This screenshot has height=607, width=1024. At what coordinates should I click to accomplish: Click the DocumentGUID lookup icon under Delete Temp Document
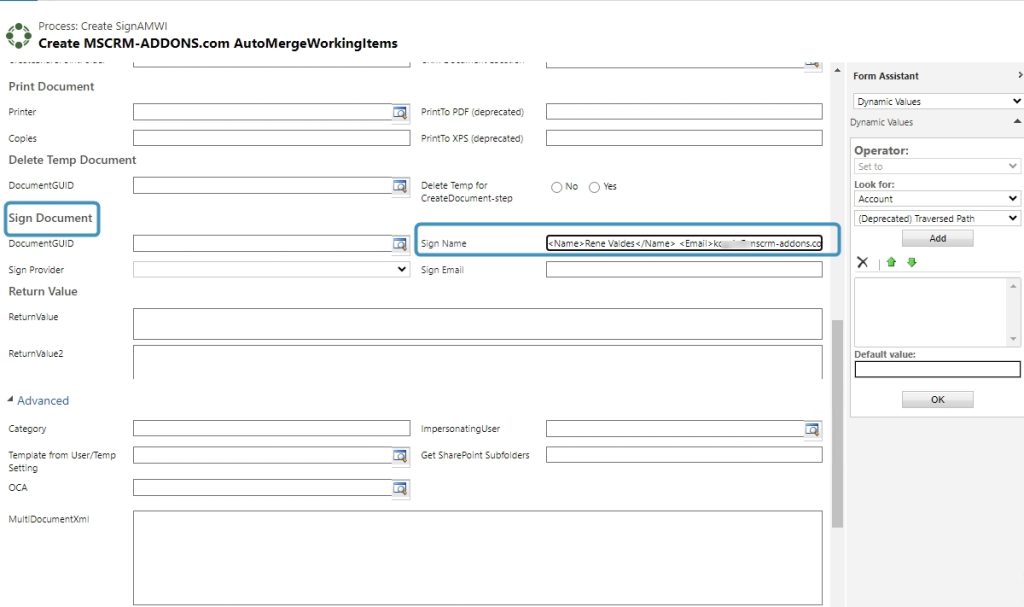point(399,186)
